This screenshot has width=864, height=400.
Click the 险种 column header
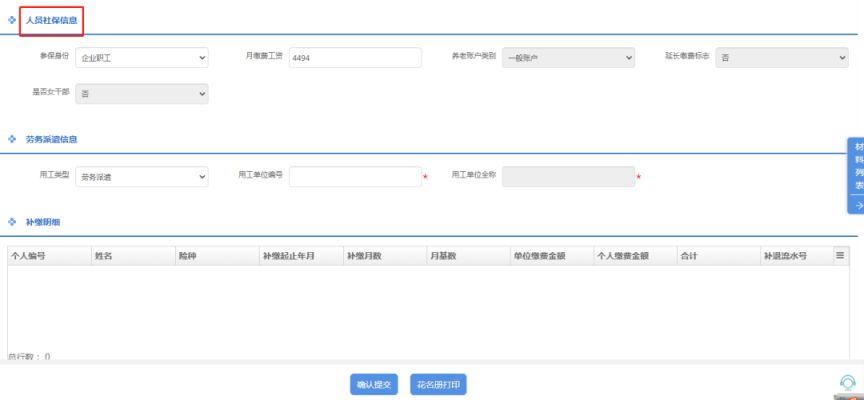tap(217, 256)
